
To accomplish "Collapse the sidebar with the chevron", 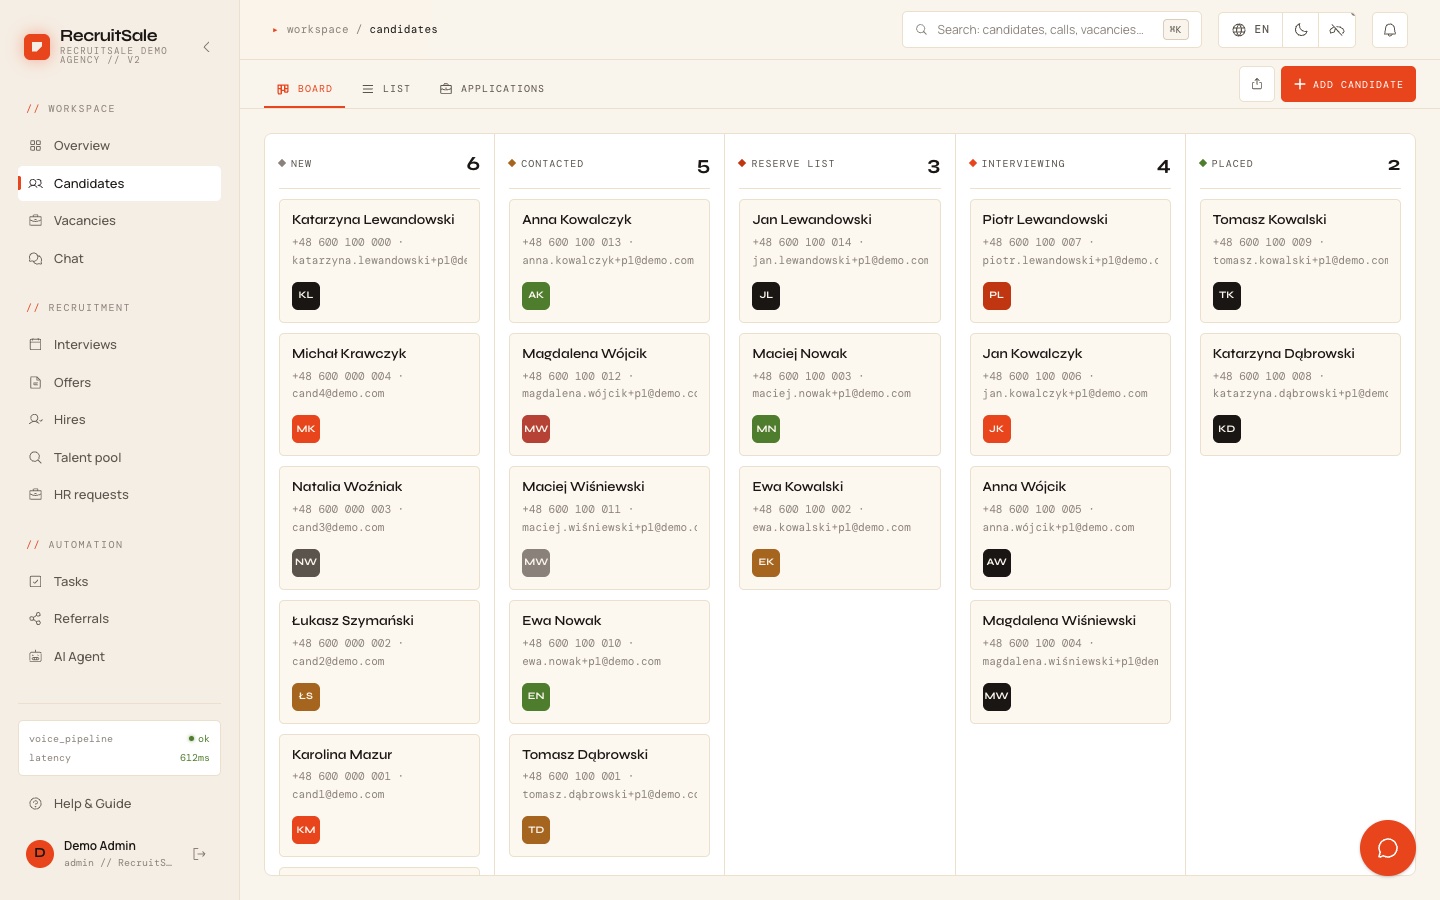I will [206, 47].
